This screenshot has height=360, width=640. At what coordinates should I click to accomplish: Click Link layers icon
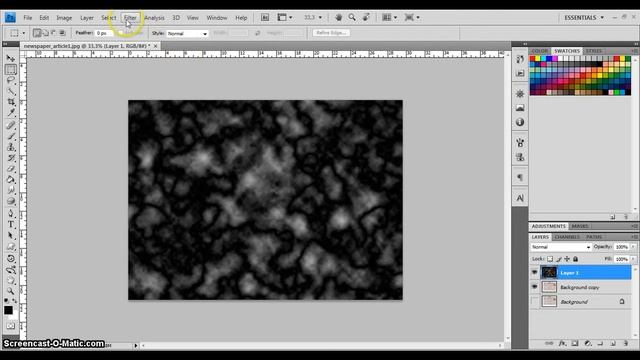point(549,343)
